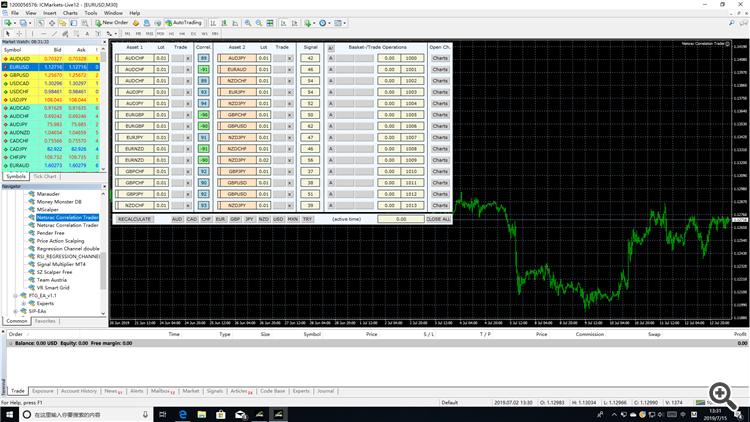Enable chart auto scroll icon
Image resolution: width=750 pixels, height=422 pixels.
(x=284, y=22)
